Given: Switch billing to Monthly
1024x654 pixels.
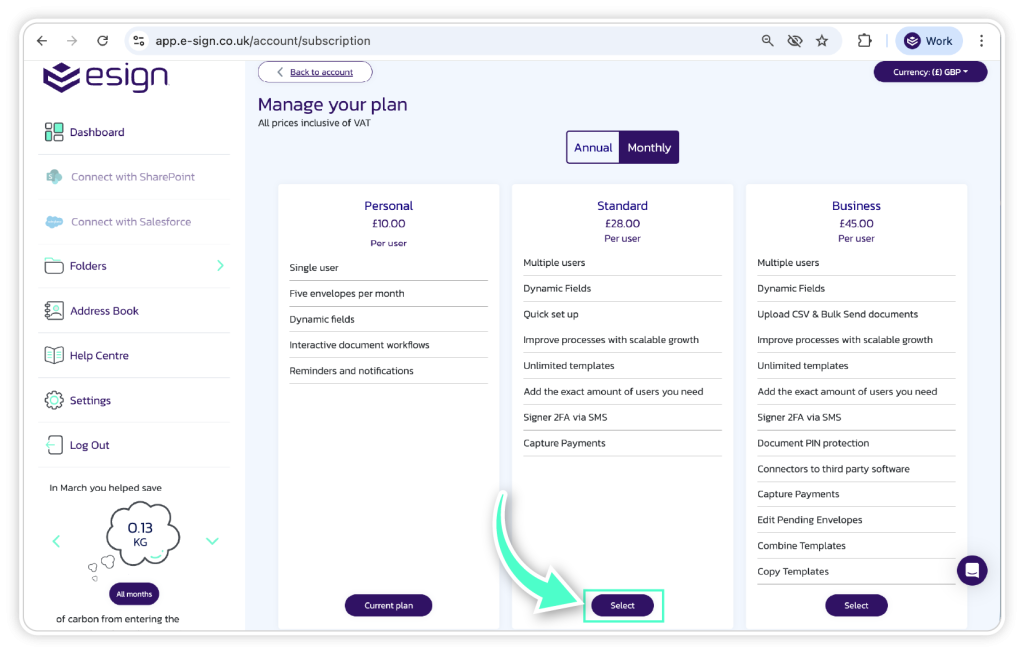Looking at the screenshot, I should click(649, 147).
